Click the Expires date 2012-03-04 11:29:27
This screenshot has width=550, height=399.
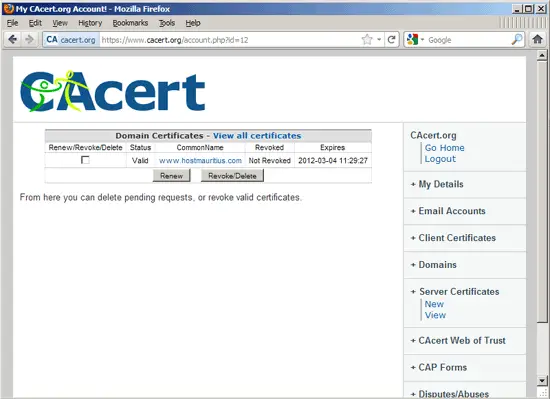[333, 161]
